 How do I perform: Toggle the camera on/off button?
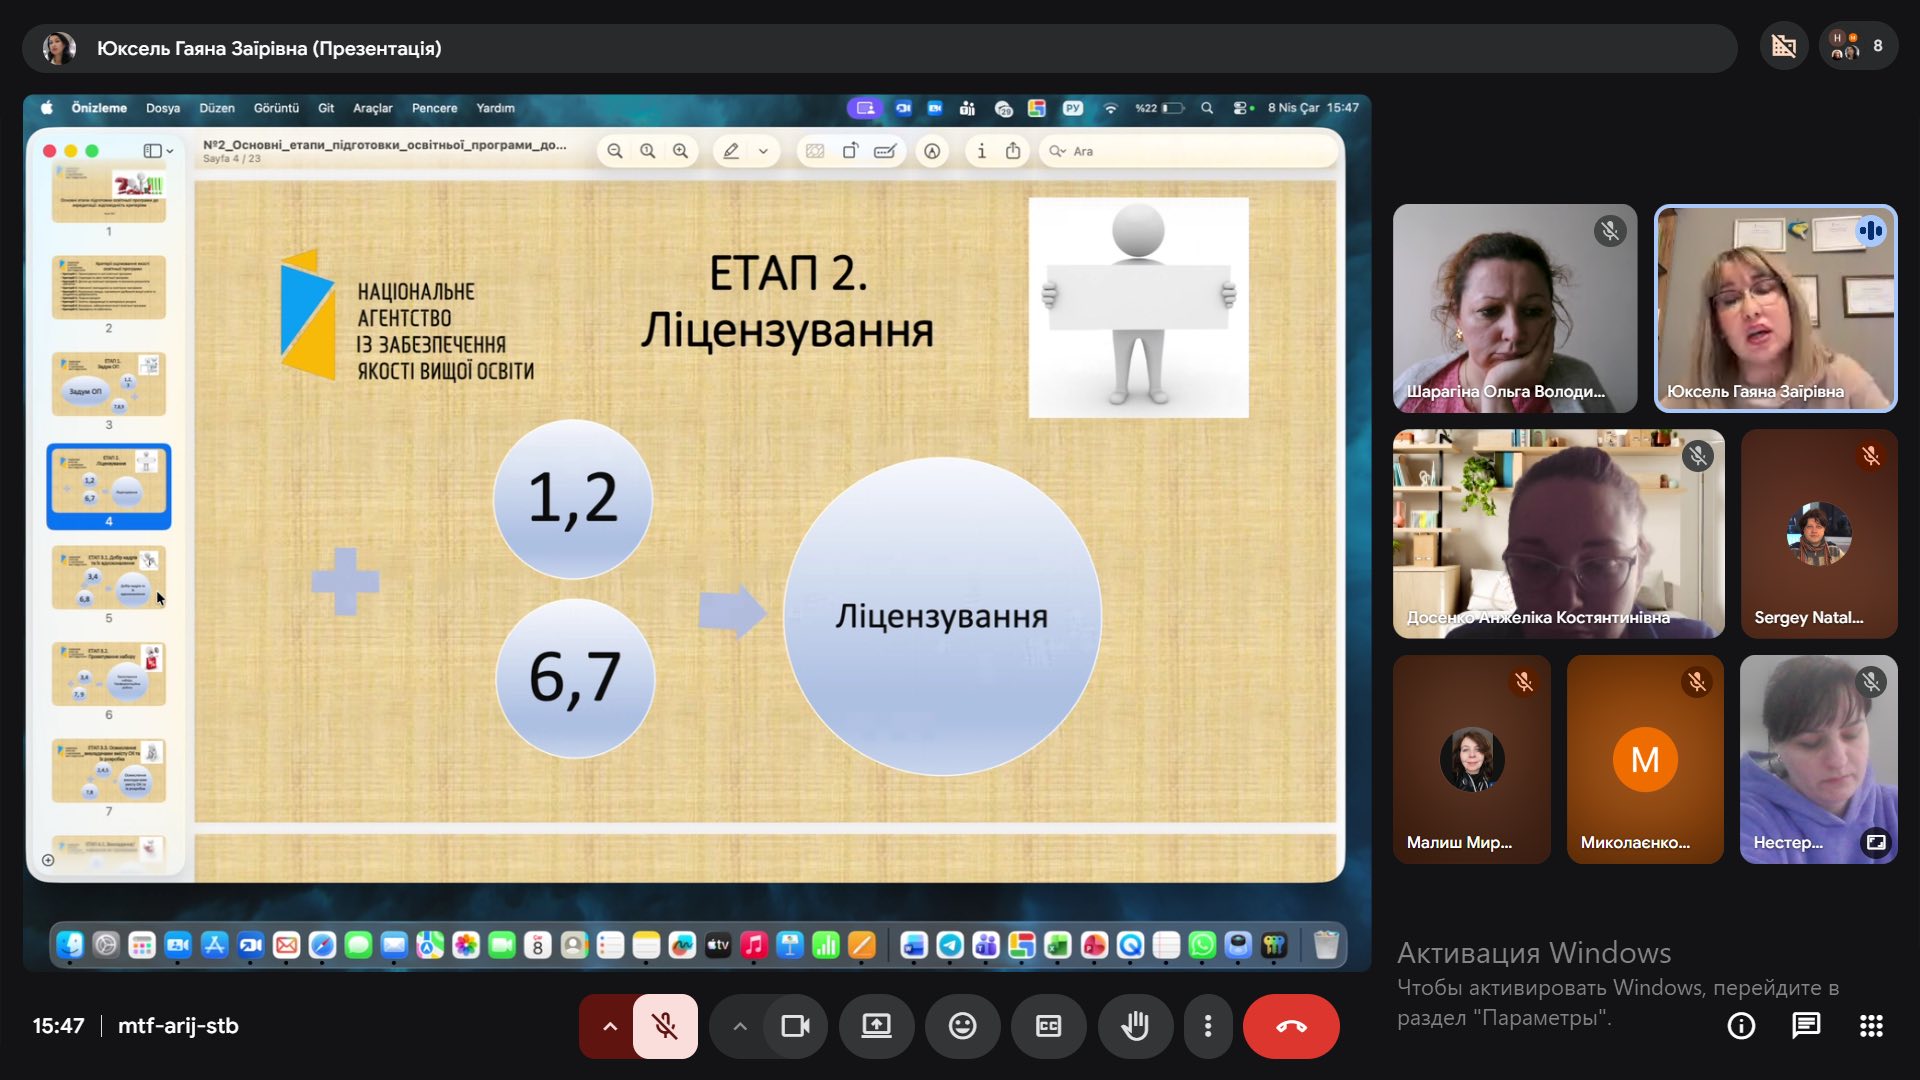tap(795, 1026)
